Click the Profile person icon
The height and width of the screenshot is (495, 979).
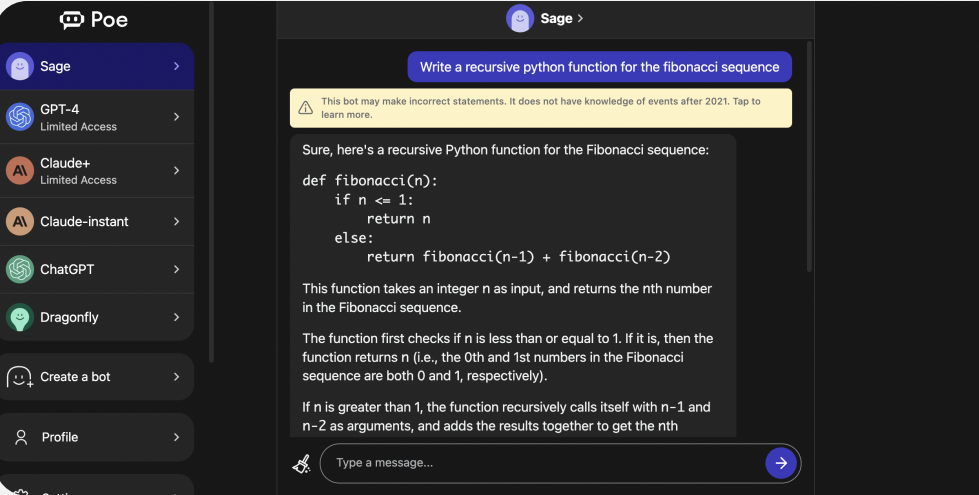click(21, 437)
